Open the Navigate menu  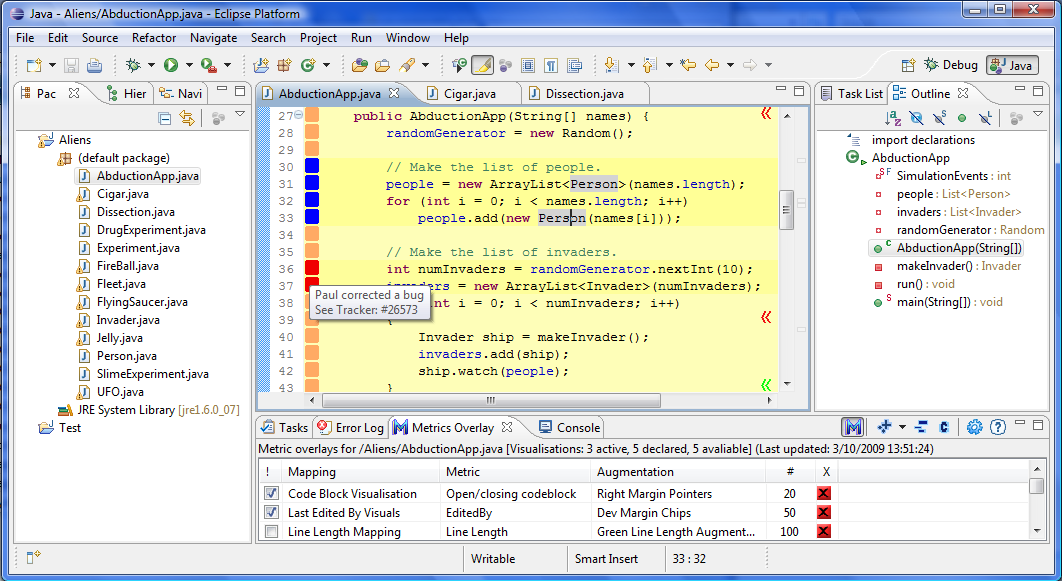213,38
